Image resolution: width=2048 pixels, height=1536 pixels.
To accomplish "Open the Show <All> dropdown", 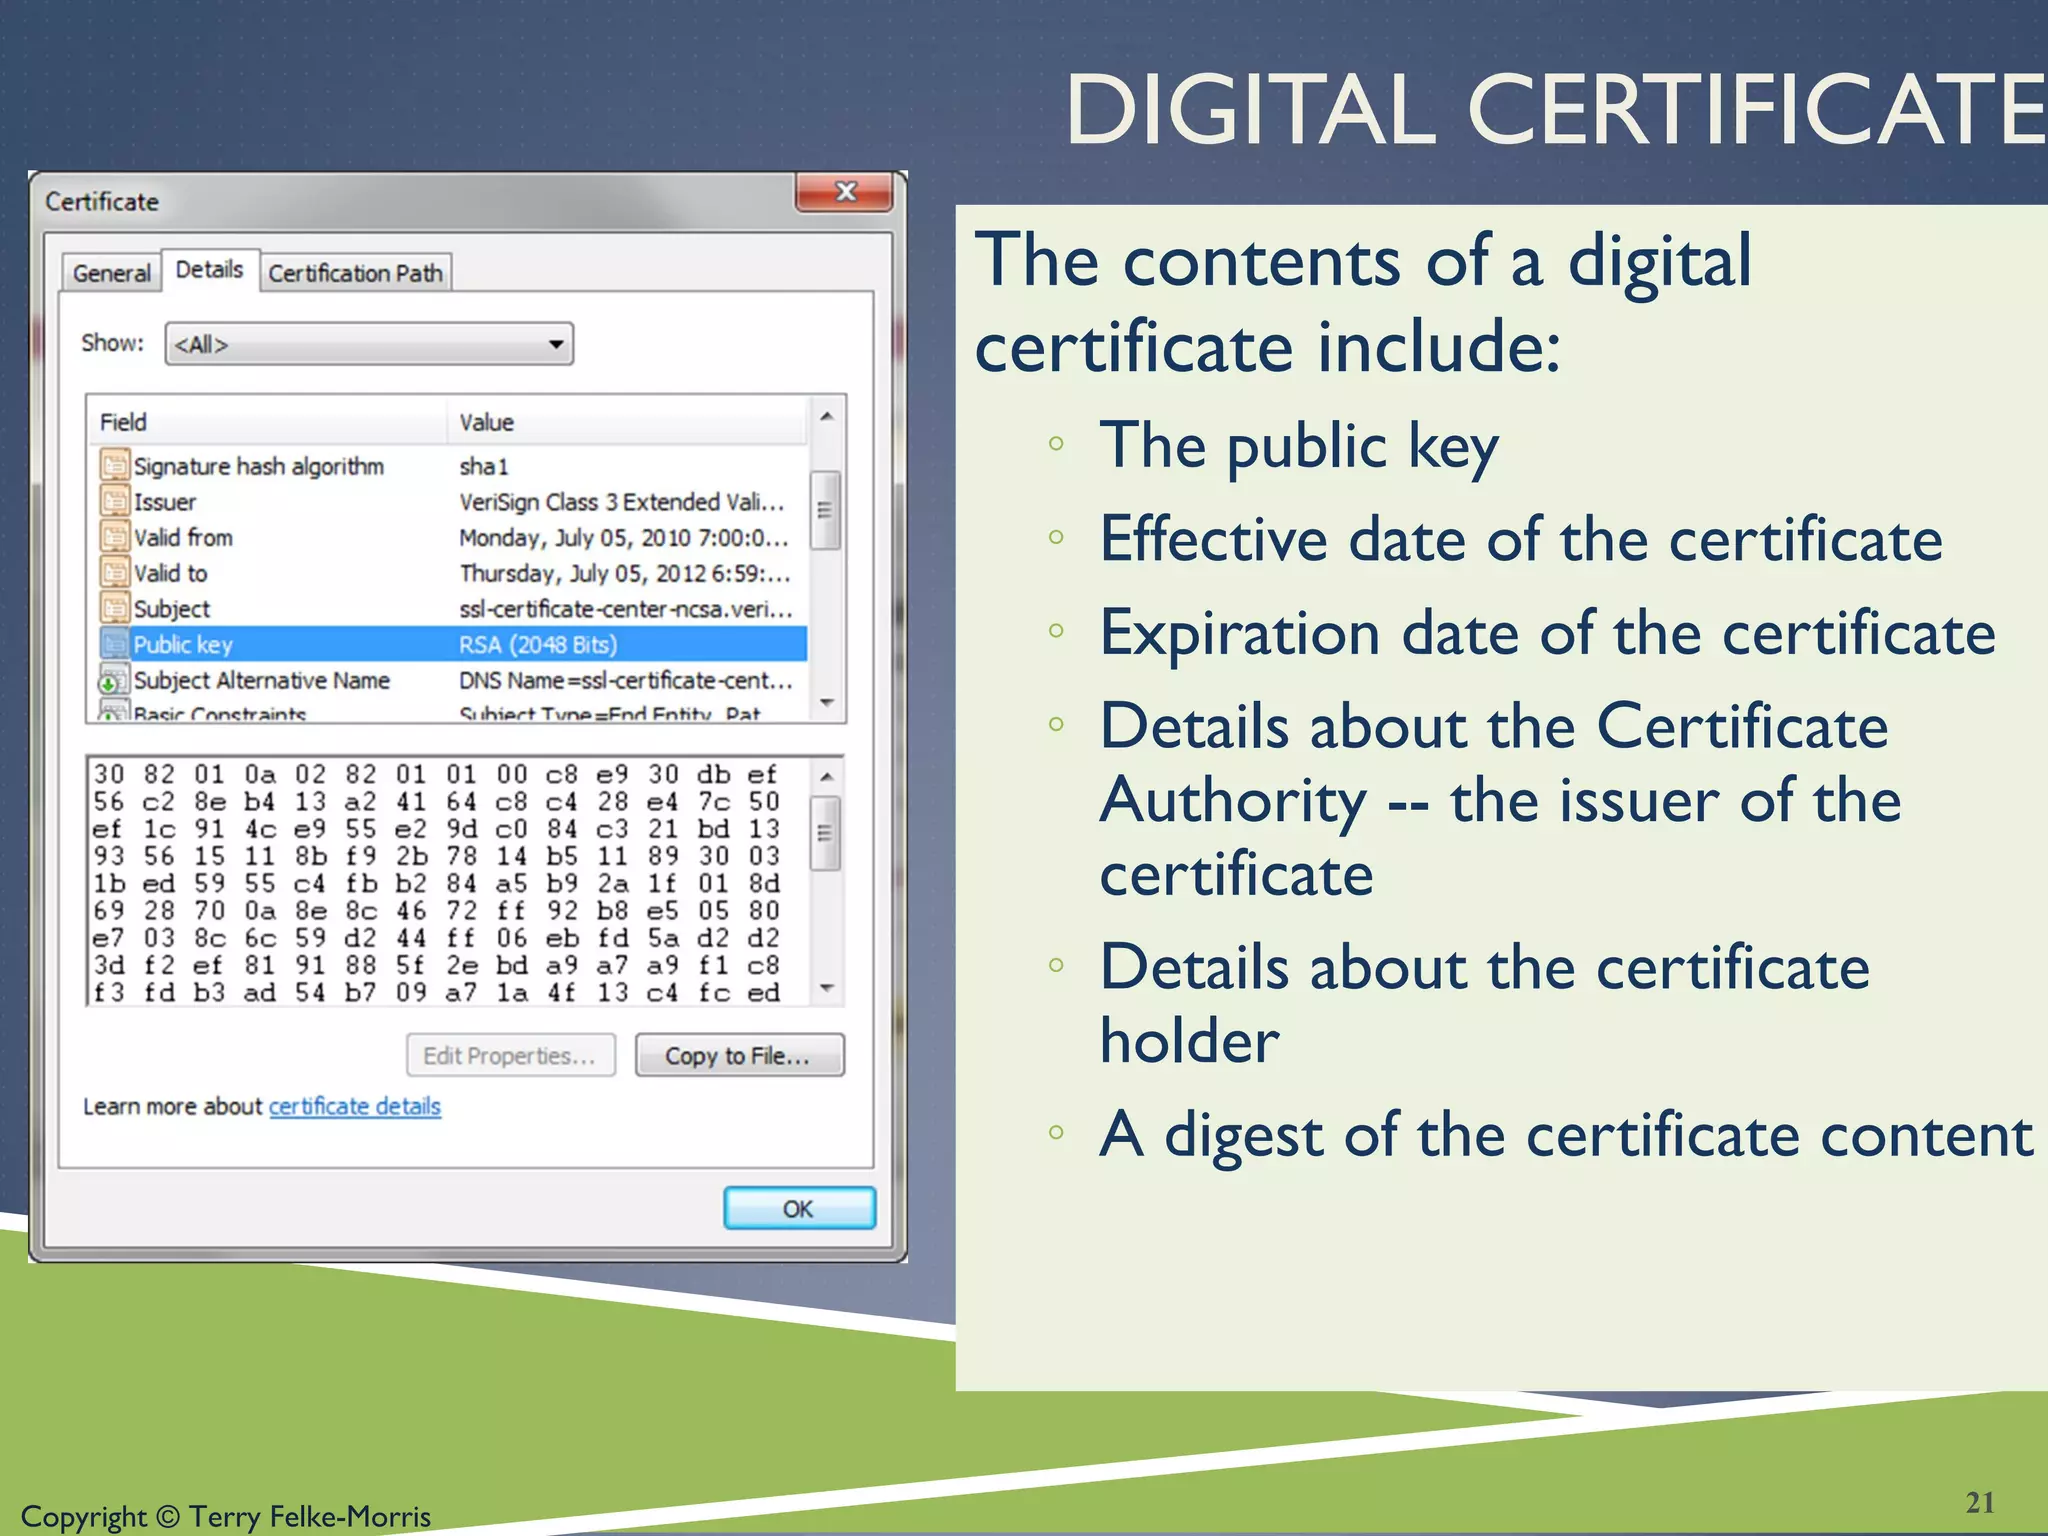I will (369, 344).
